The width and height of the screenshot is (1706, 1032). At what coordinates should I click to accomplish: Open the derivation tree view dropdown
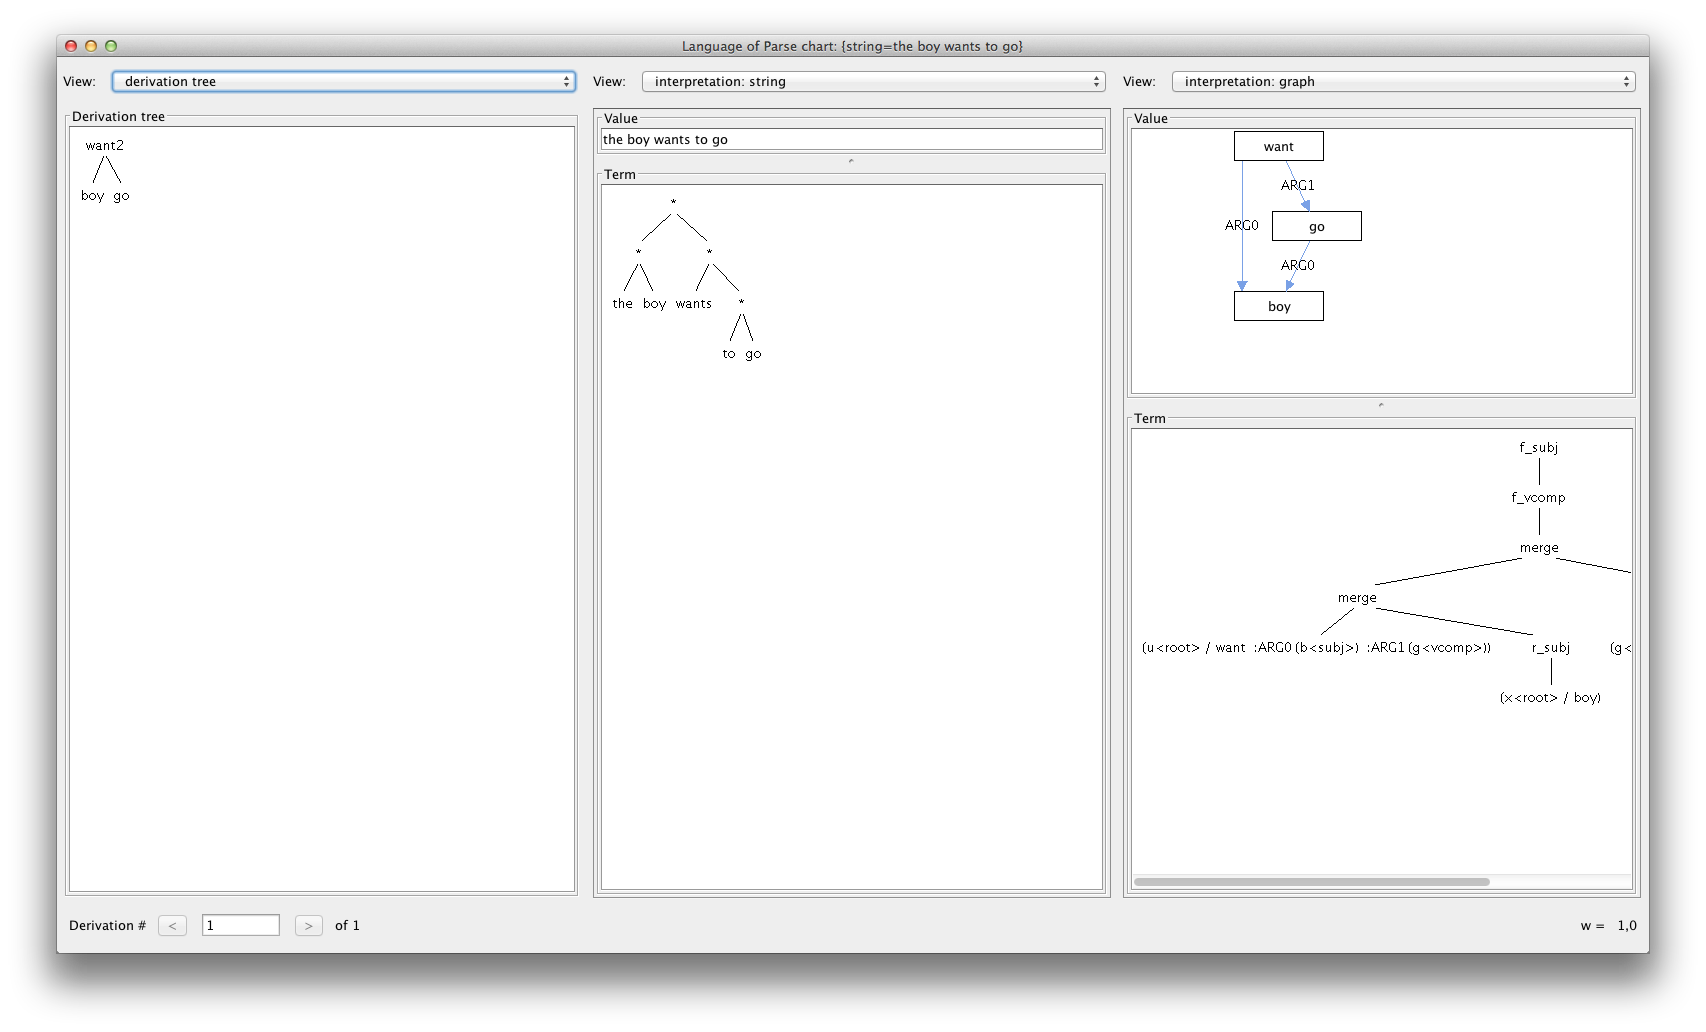coord(343,81)
